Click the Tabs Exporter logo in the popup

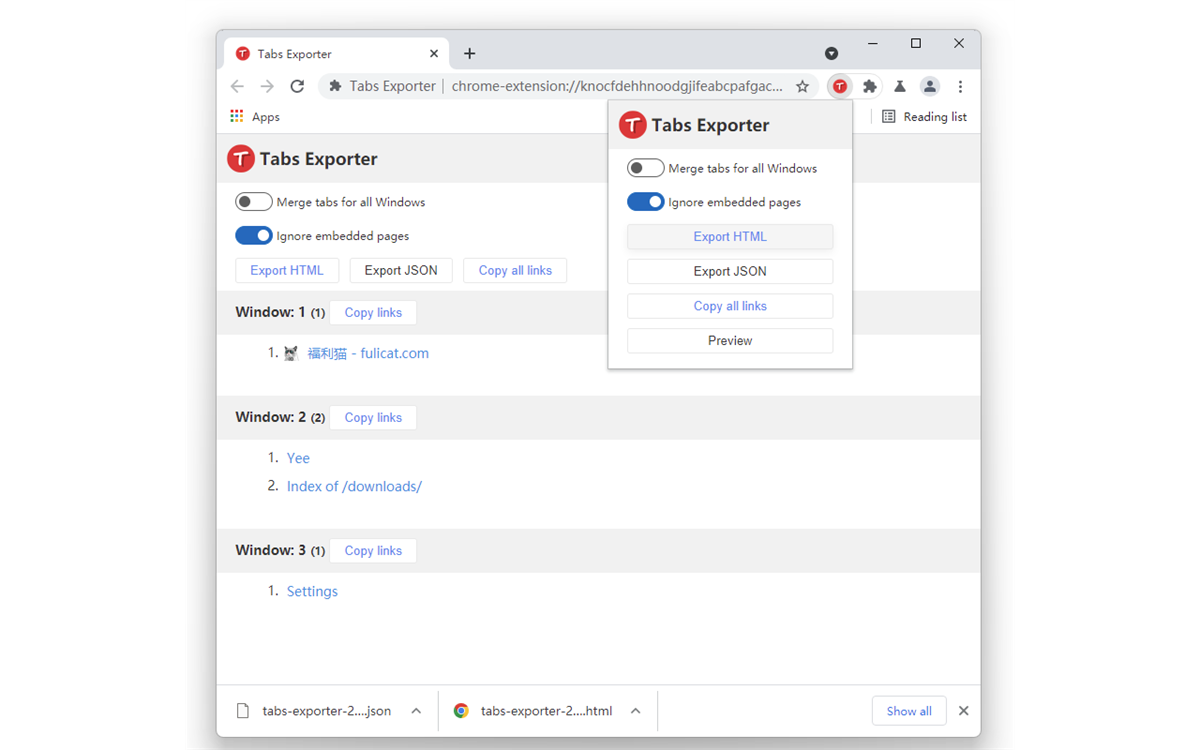coord(633,125)
